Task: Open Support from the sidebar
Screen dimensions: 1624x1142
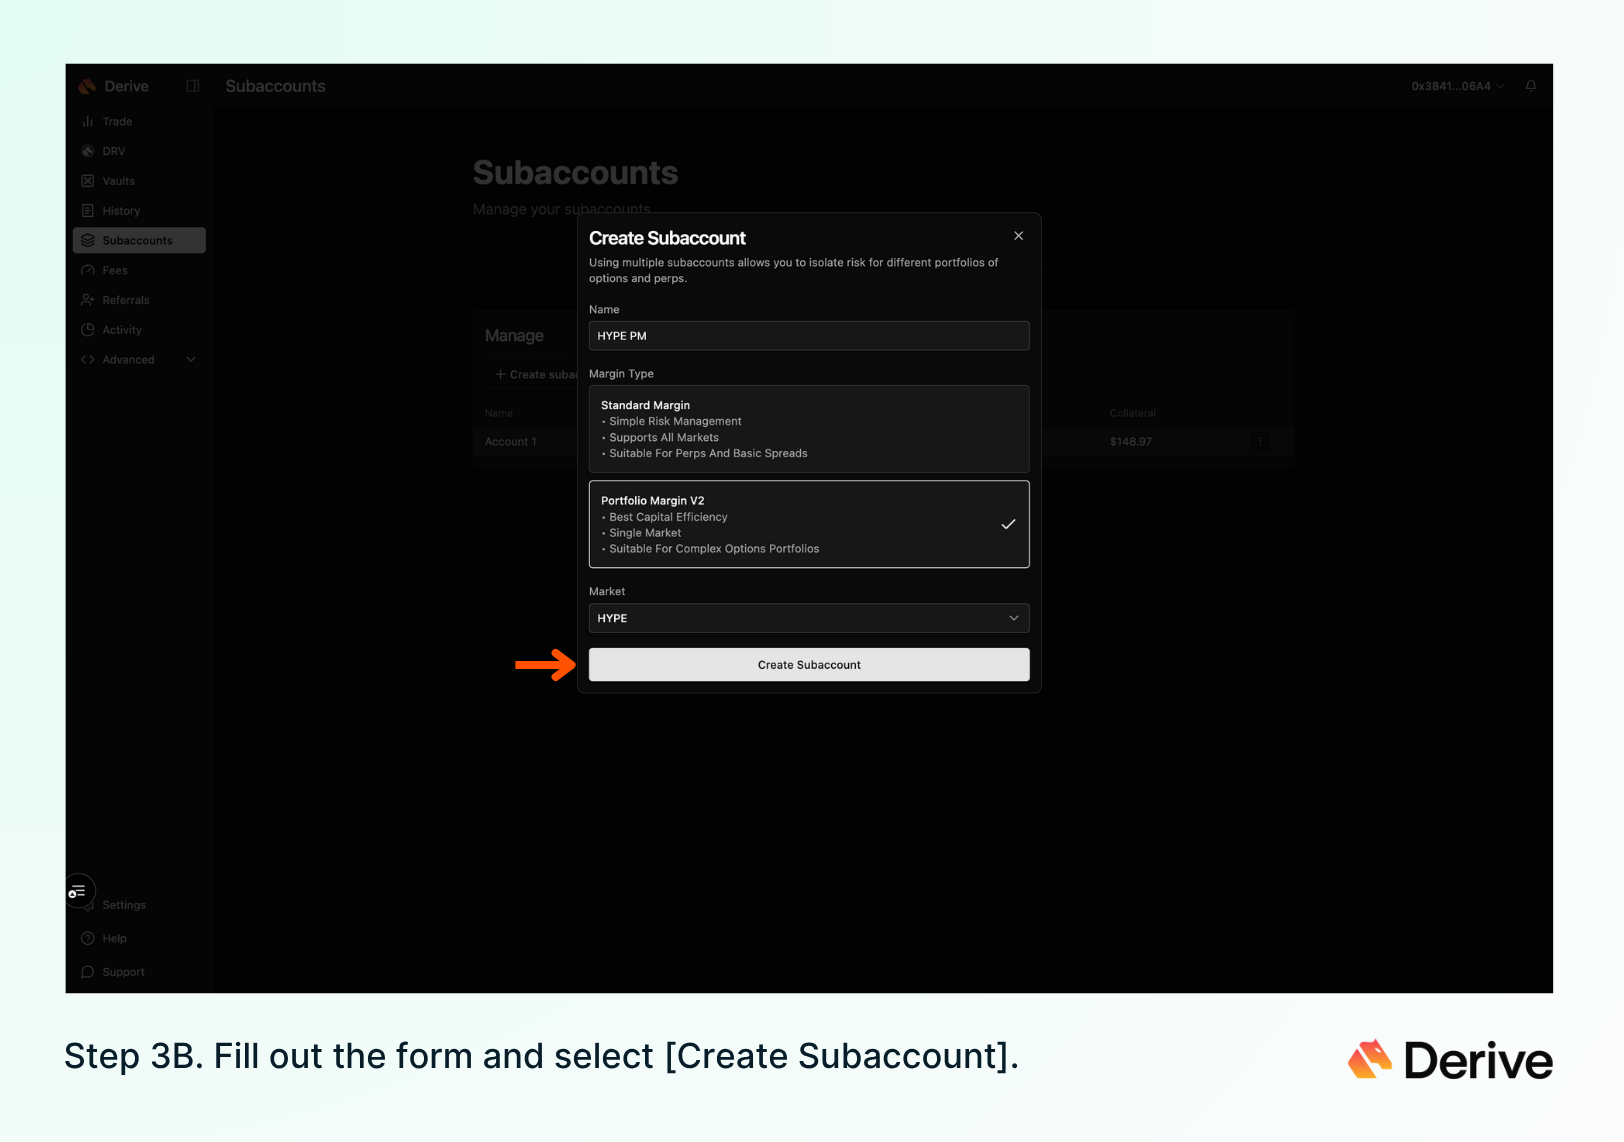Action: coord(122,972)
